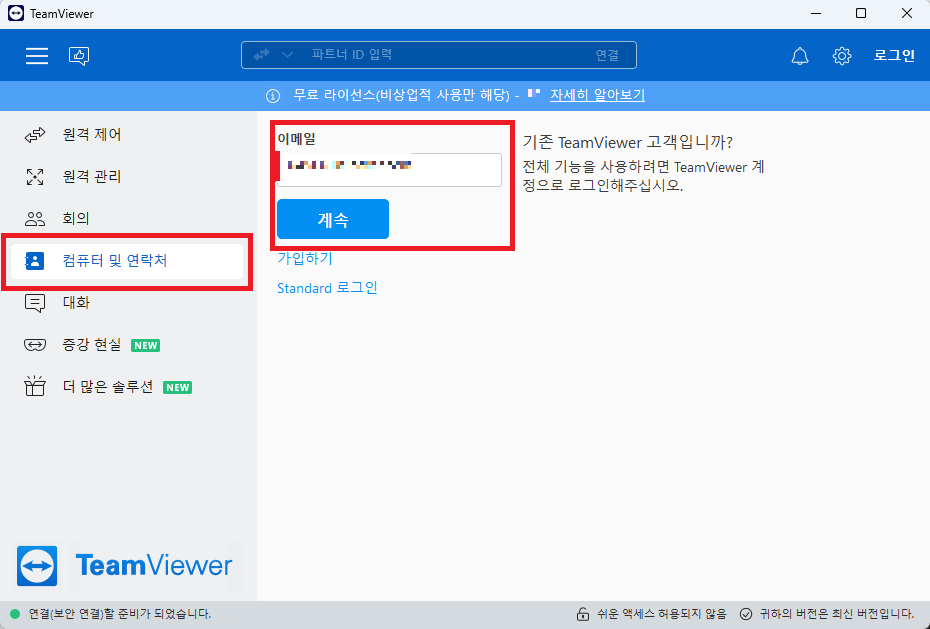This screenshot has height=629, width=930.
Task: Open the feedback icon in top bar
Action: 79,56
